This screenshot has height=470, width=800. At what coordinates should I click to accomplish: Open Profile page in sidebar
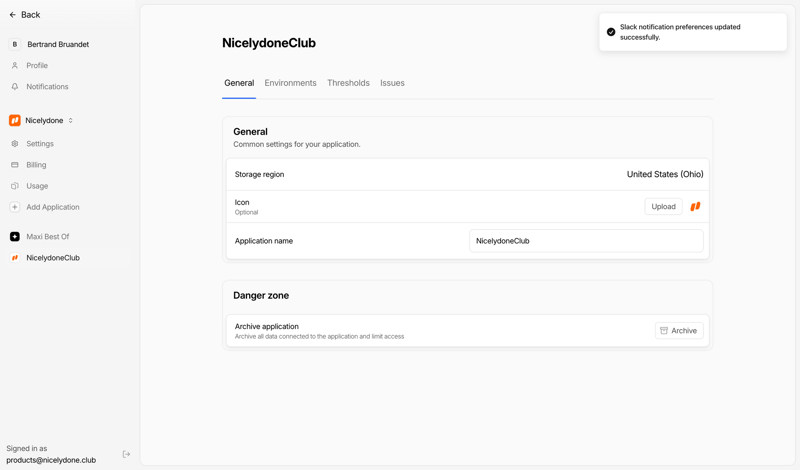[37, 65]
